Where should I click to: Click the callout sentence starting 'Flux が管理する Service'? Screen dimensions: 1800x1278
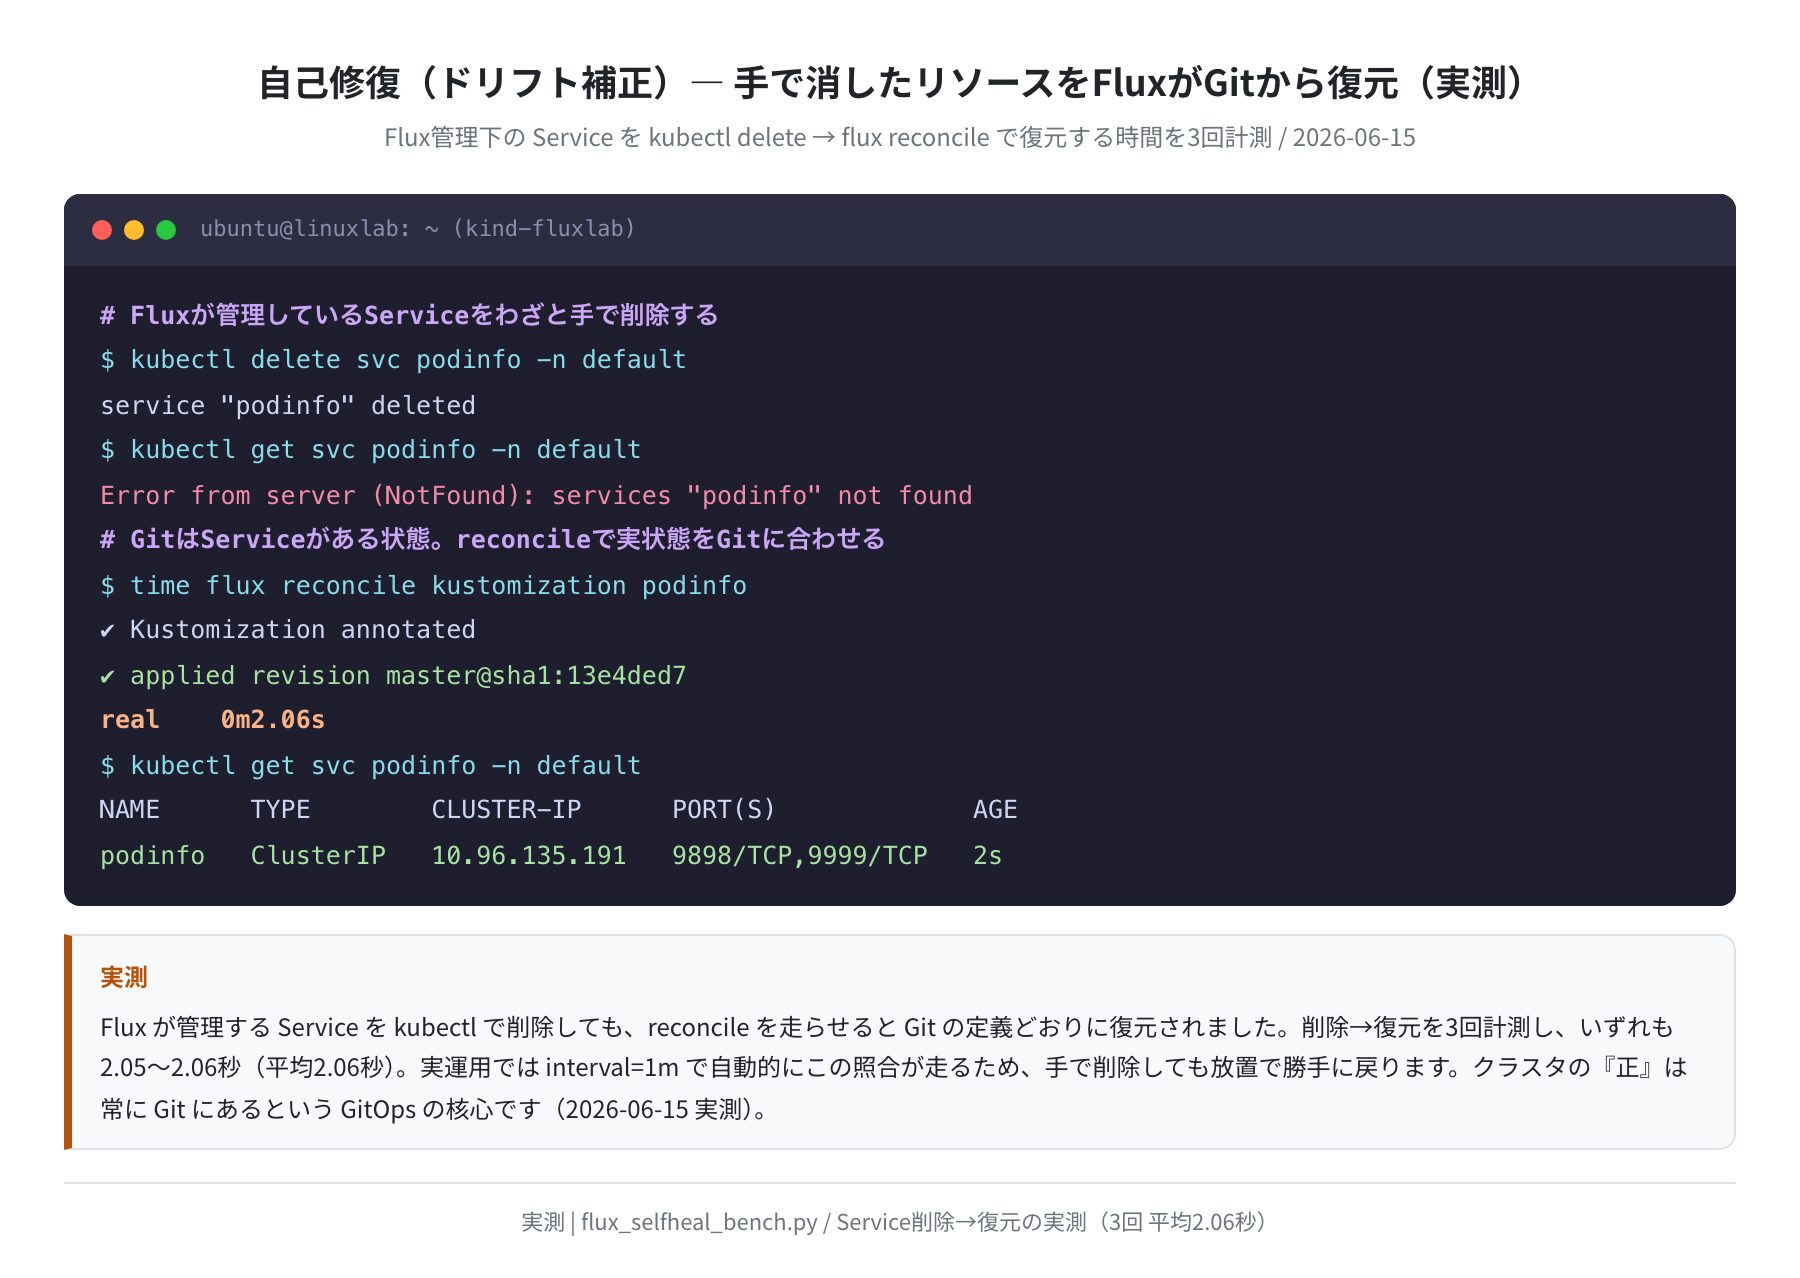tap(887, 1027)
